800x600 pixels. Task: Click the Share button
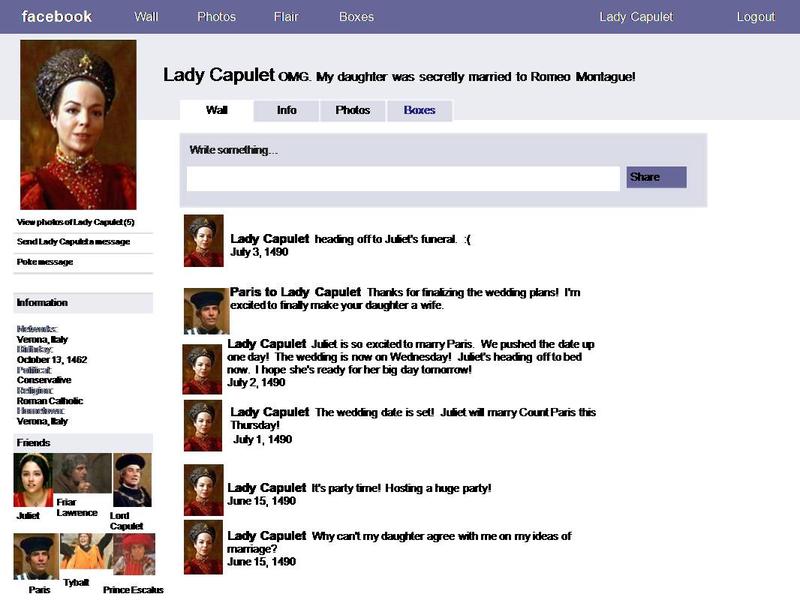coord(656,177)
